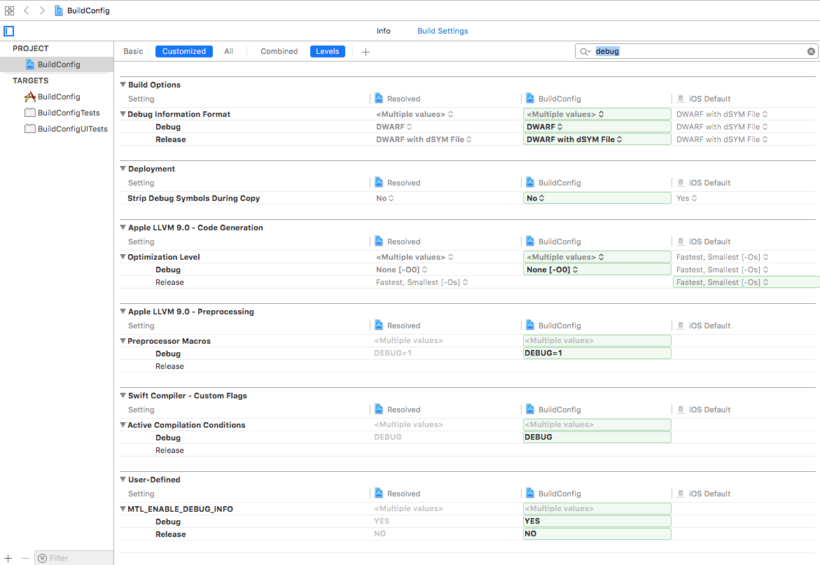Show Basic build settings
This screenshot has width=820, height=565.
click(x=133, y=51)
